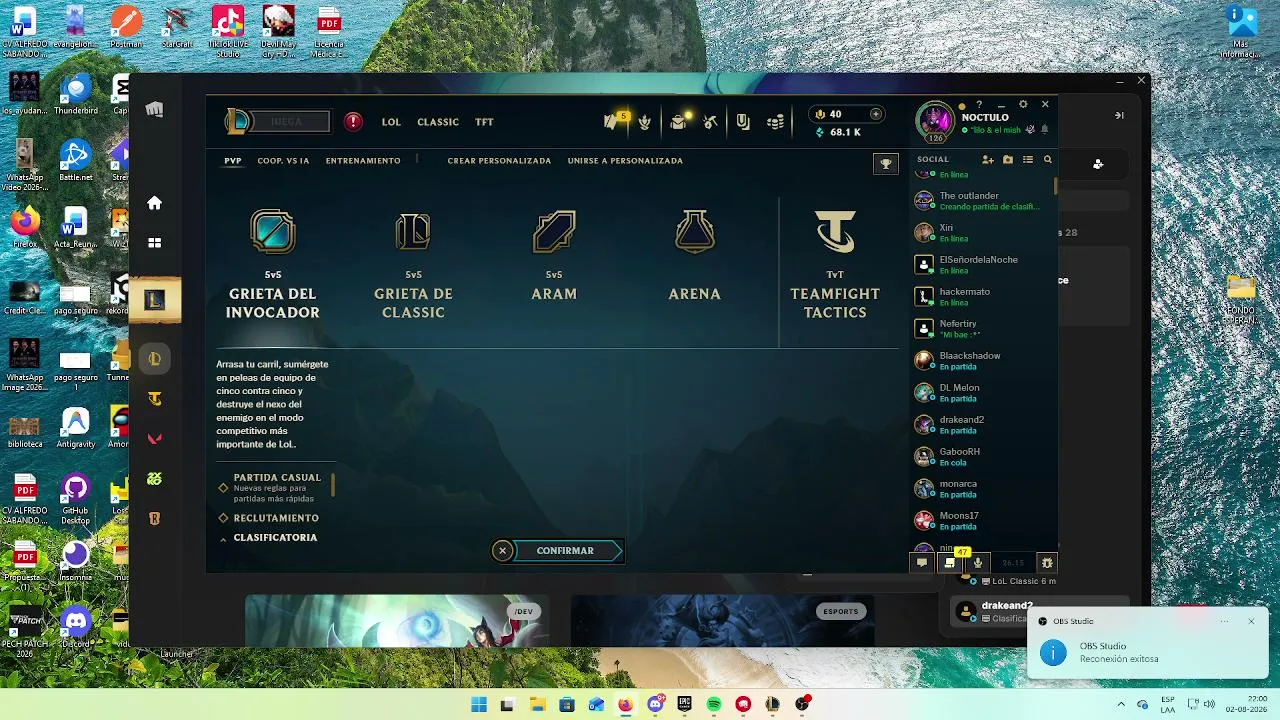Screen dimensions: 1280x720
Task: Open Discord from the taskbar
Action: 655,704
